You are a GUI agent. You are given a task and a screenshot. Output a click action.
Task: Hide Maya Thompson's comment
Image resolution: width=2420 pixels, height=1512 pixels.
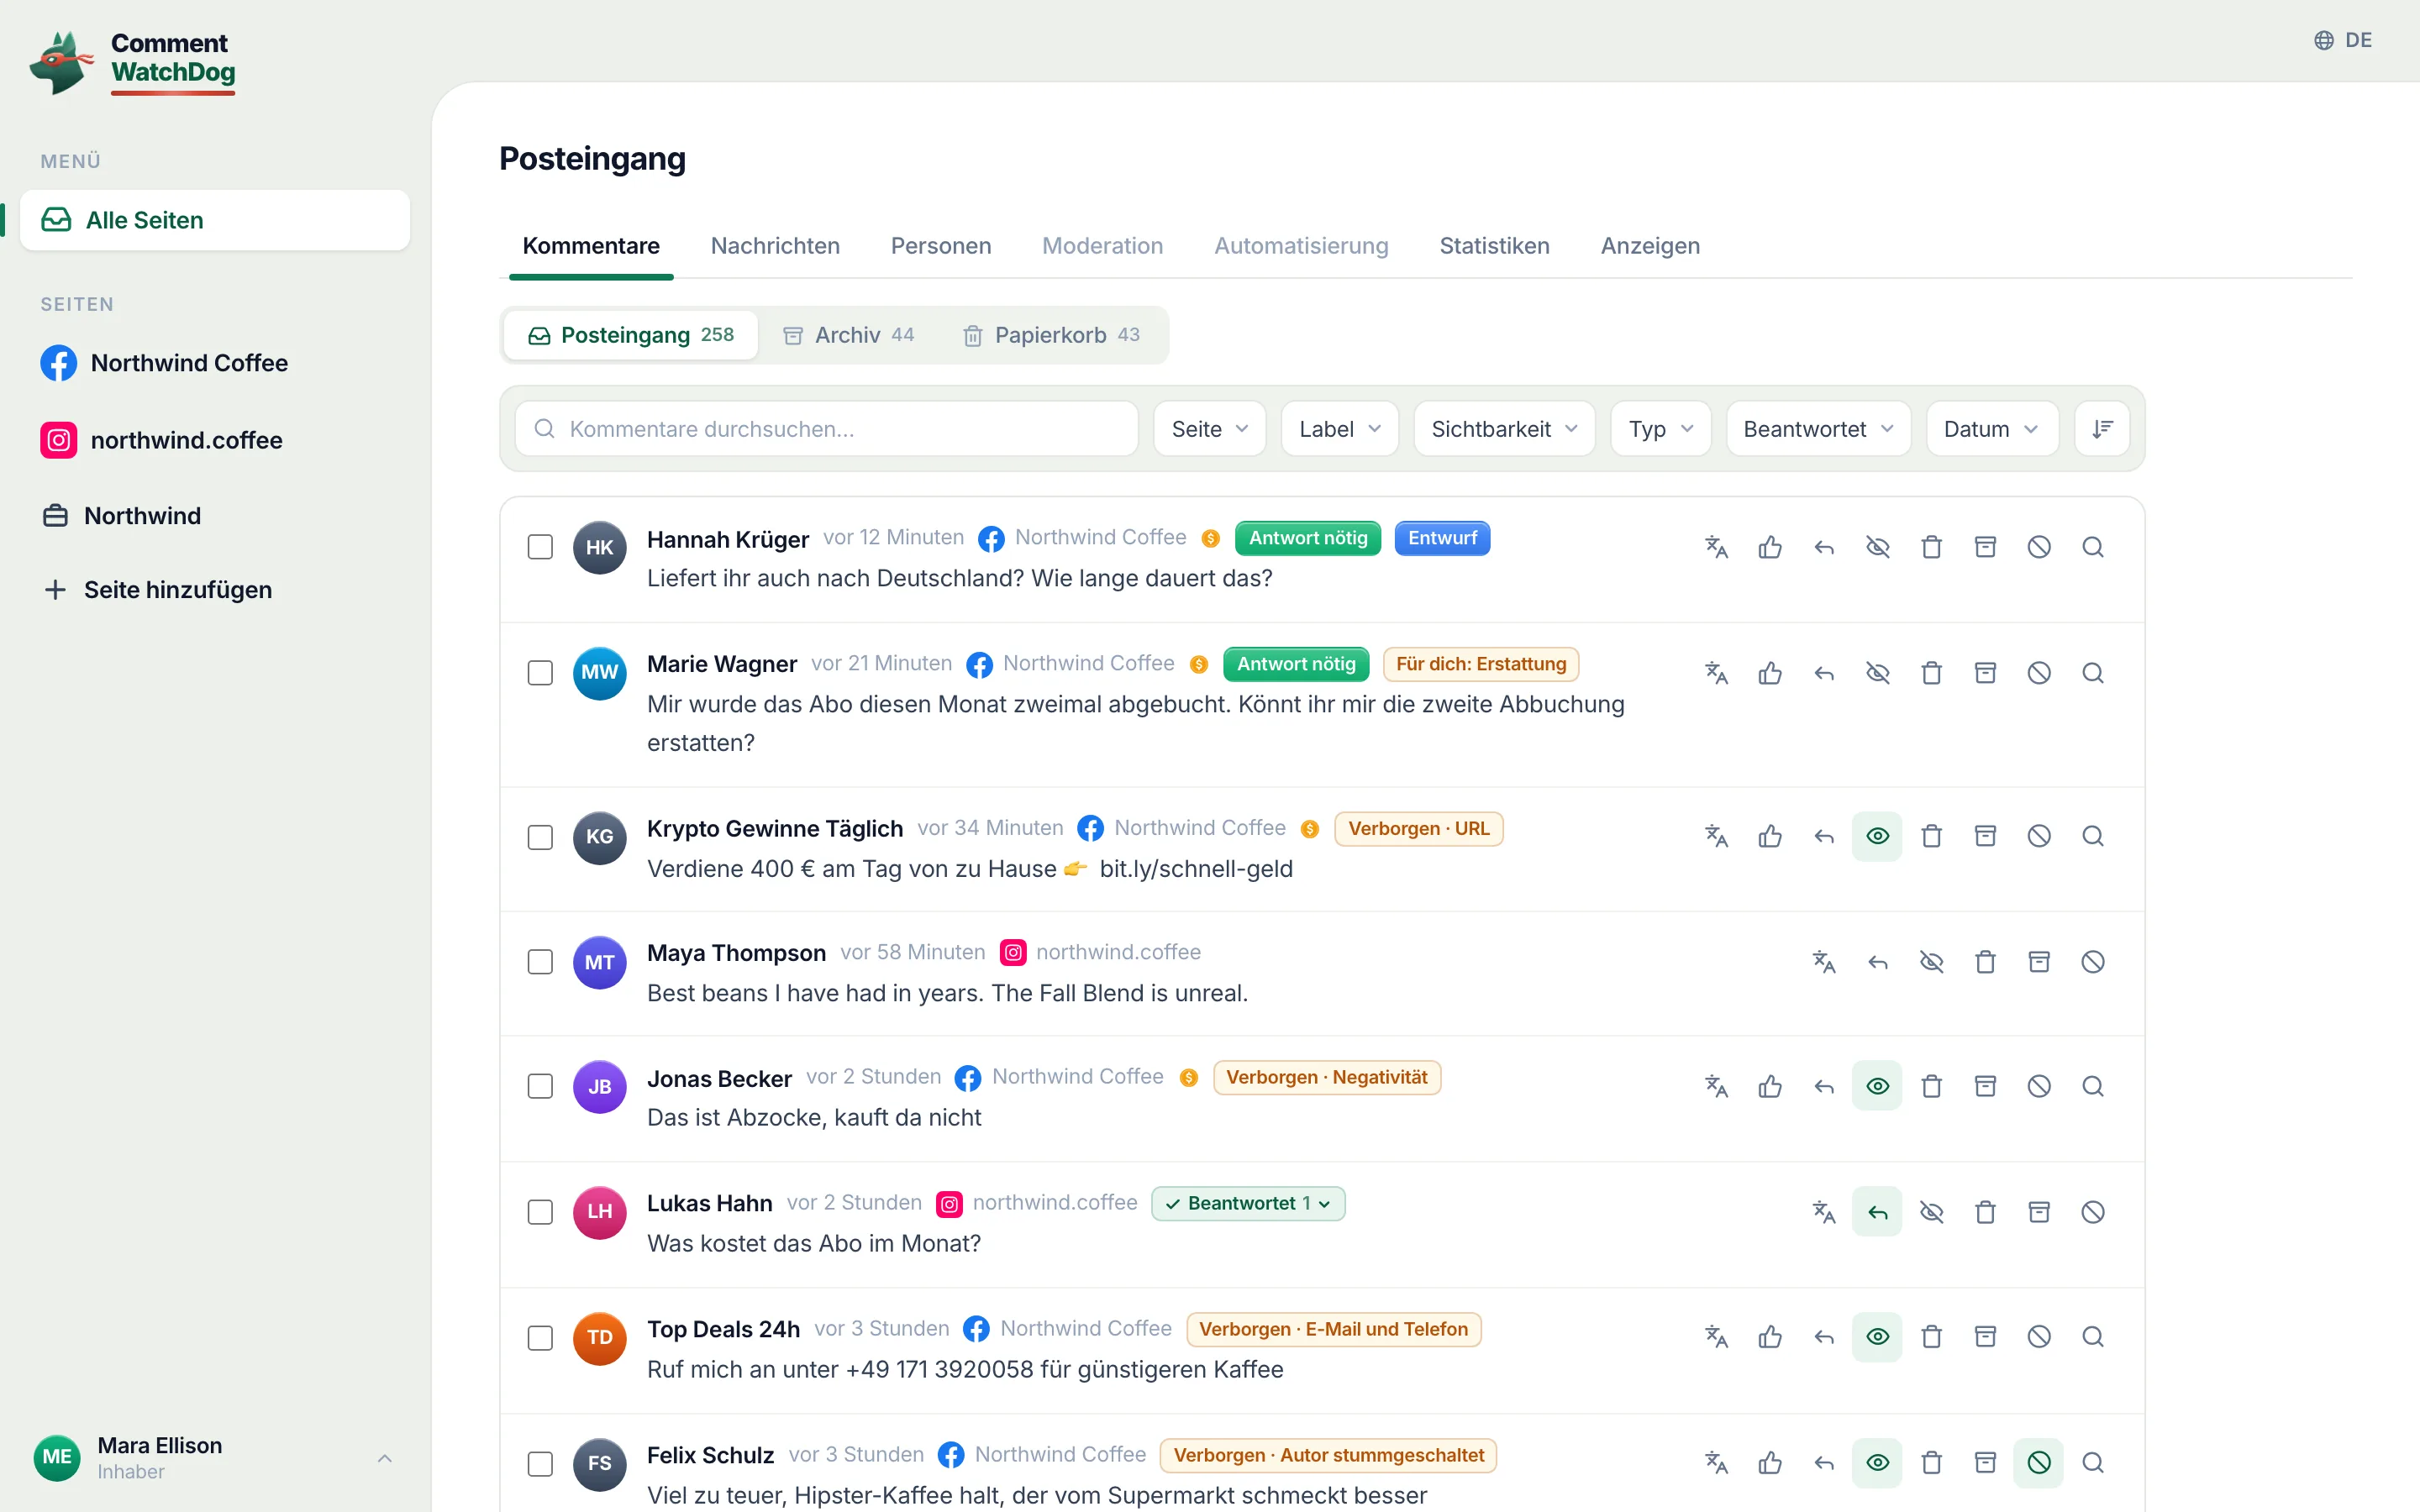1932,962
